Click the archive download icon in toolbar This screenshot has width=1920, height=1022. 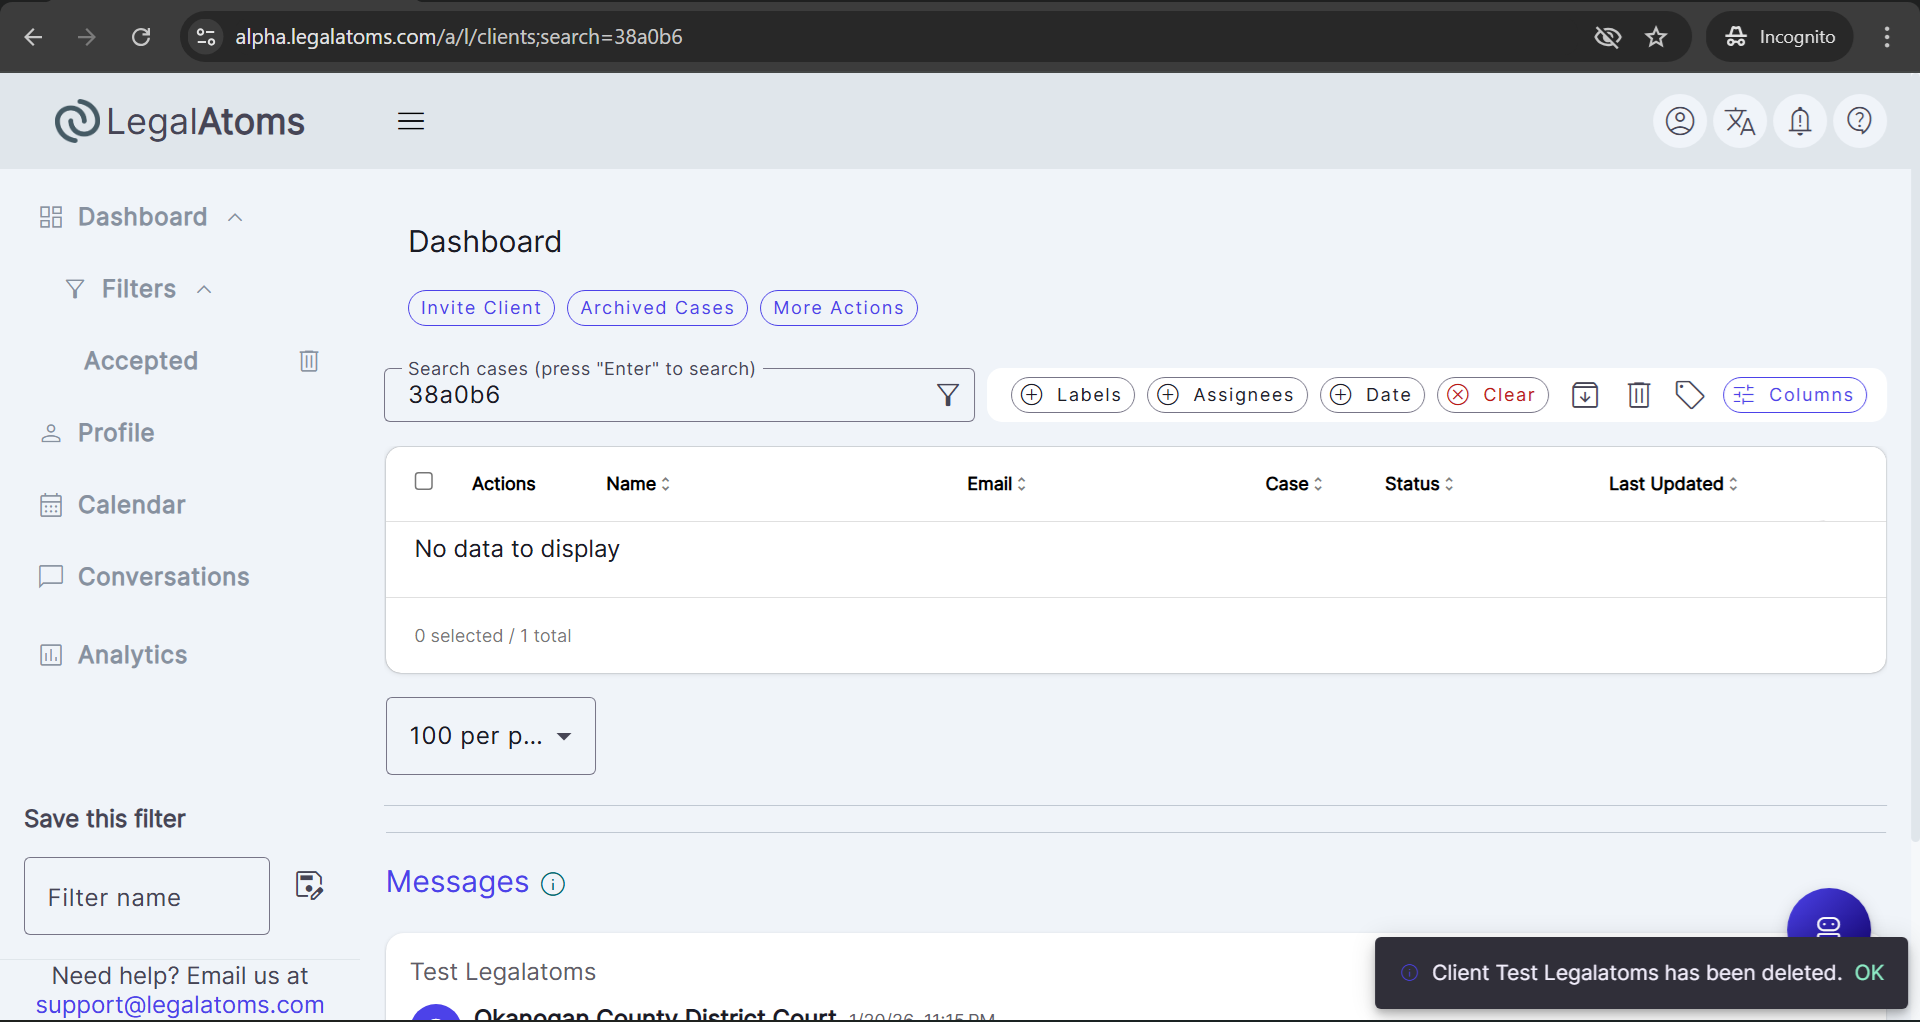(x=1585, y=395)
